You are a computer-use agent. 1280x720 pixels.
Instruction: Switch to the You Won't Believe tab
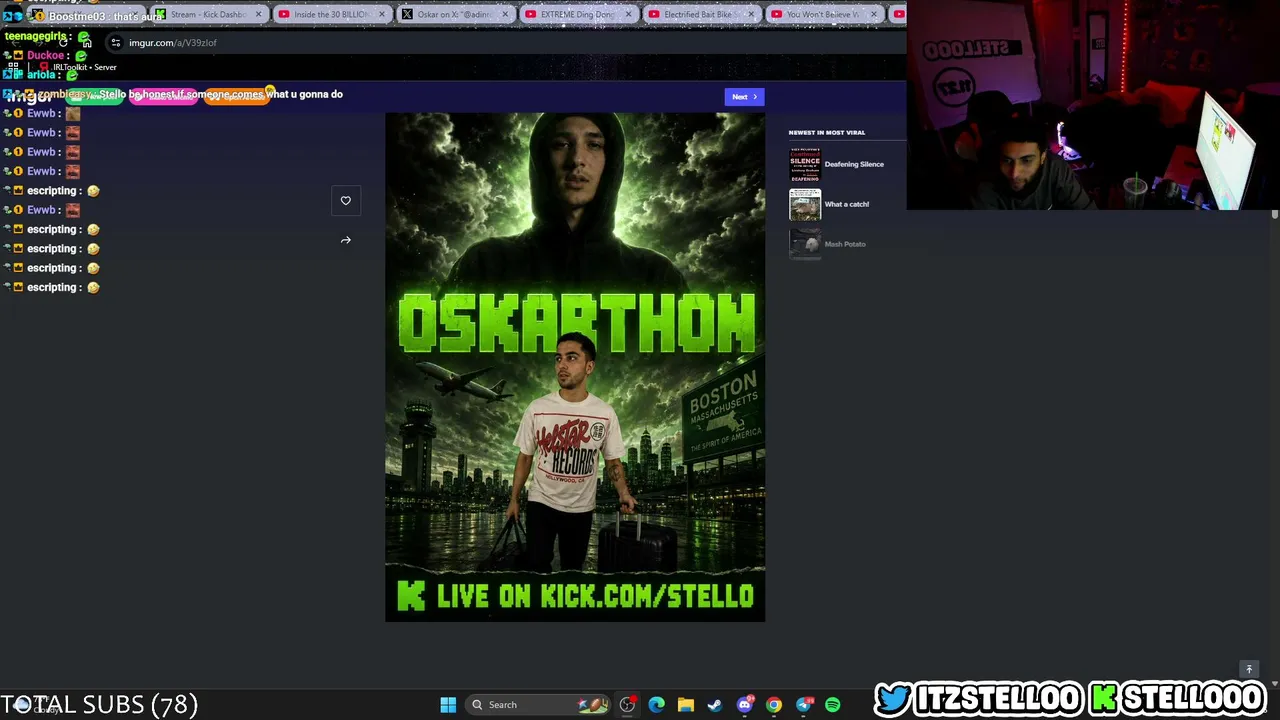pos(824,14)
